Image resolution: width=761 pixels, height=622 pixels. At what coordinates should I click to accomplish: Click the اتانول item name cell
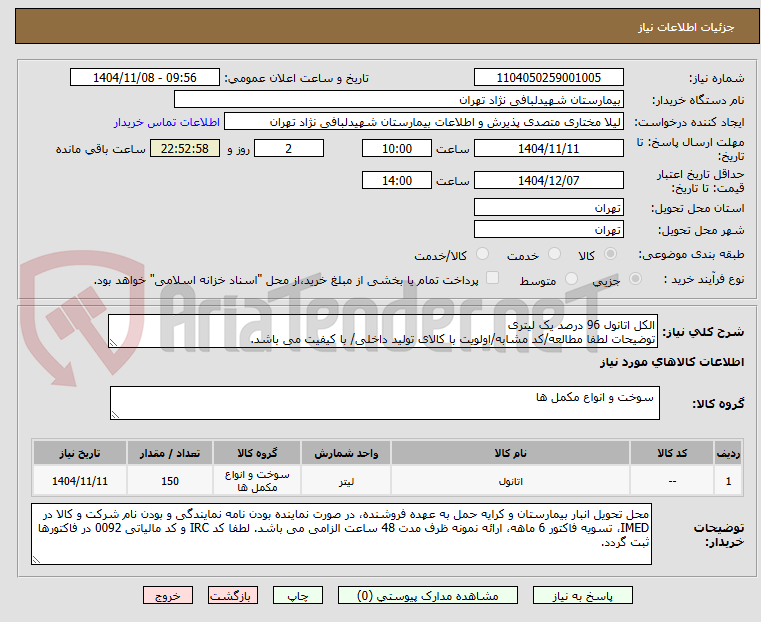pos(510,481)
